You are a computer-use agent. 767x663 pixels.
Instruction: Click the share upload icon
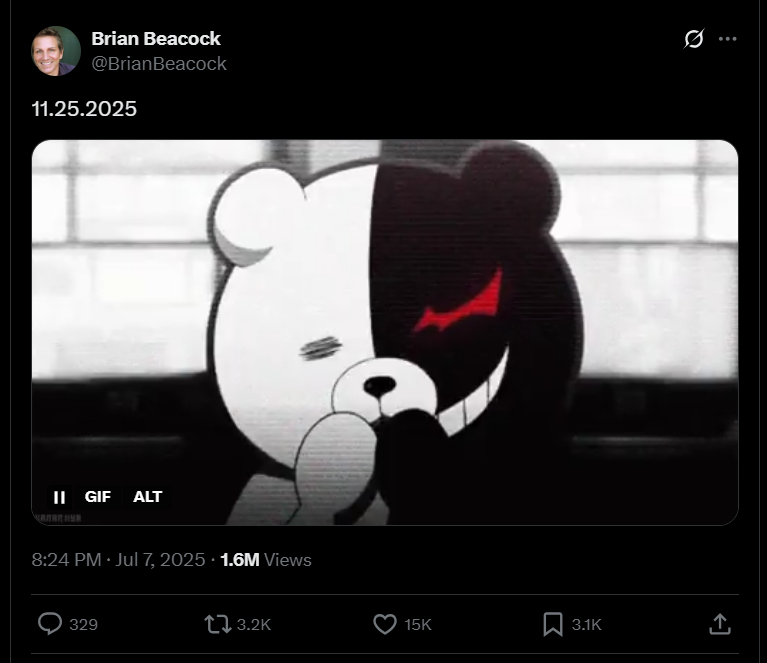[720, 624]
